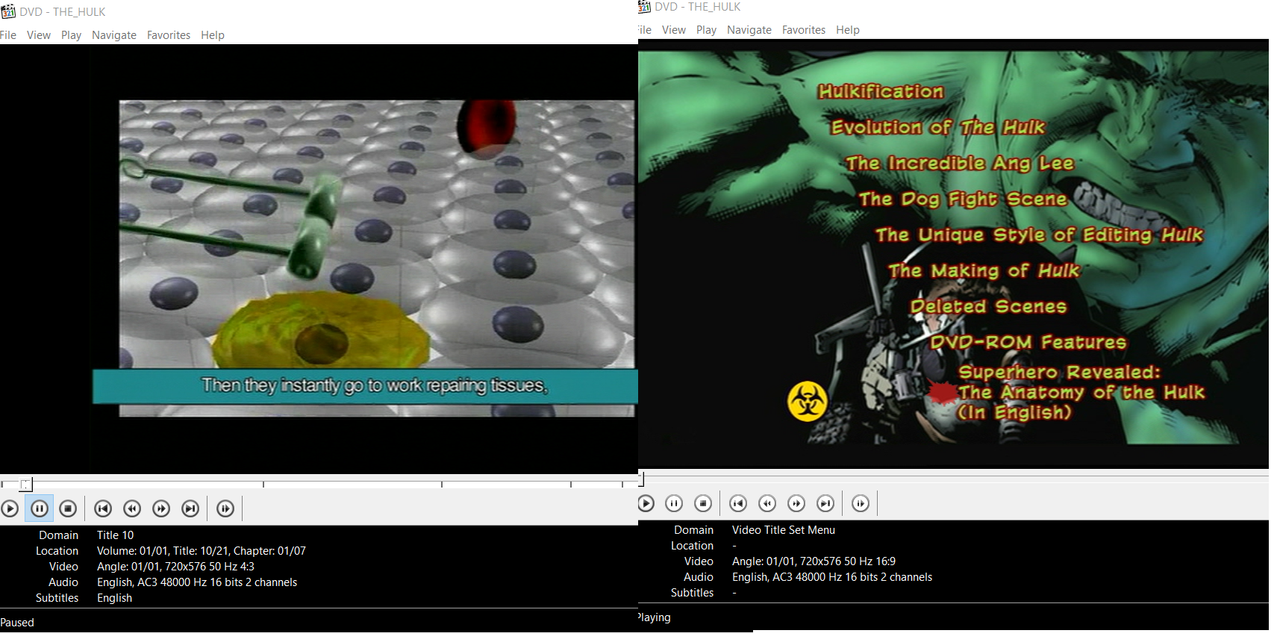The height and width of the screenshot is (634, 1280).
Task: Click Play button in right player window
Action: coord(645,504)
